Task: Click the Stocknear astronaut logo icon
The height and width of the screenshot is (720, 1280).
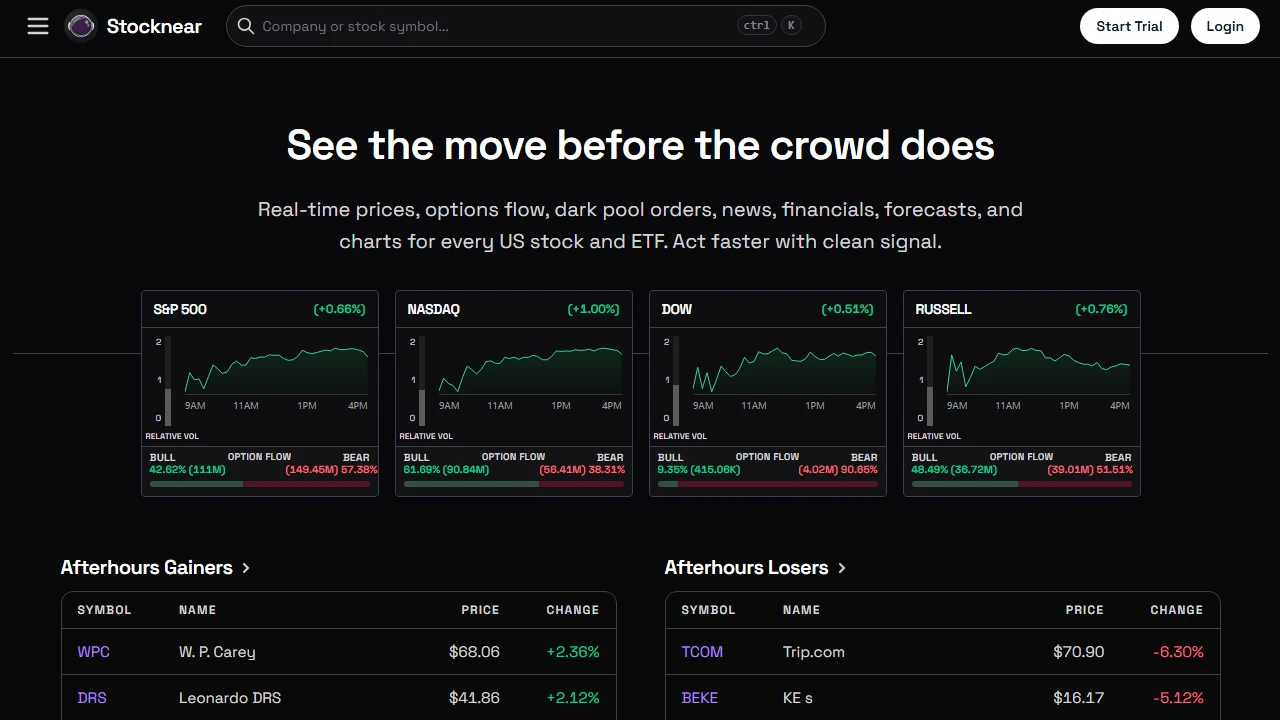Action: pyautogui.click(x=81, y=26)
